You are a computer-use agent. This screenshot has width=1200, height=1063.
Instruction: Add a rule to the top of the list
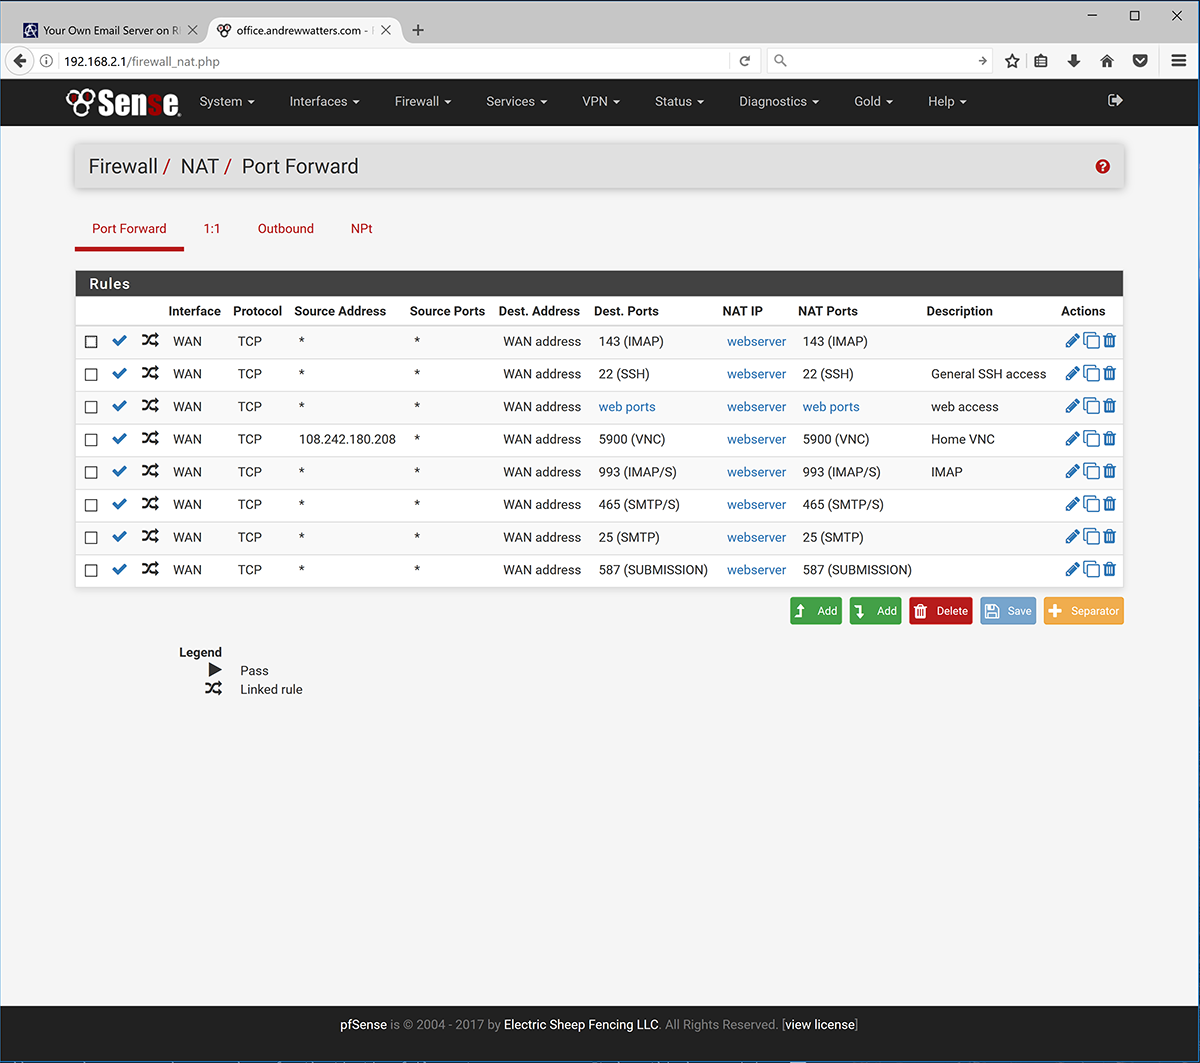coord(816,611)
